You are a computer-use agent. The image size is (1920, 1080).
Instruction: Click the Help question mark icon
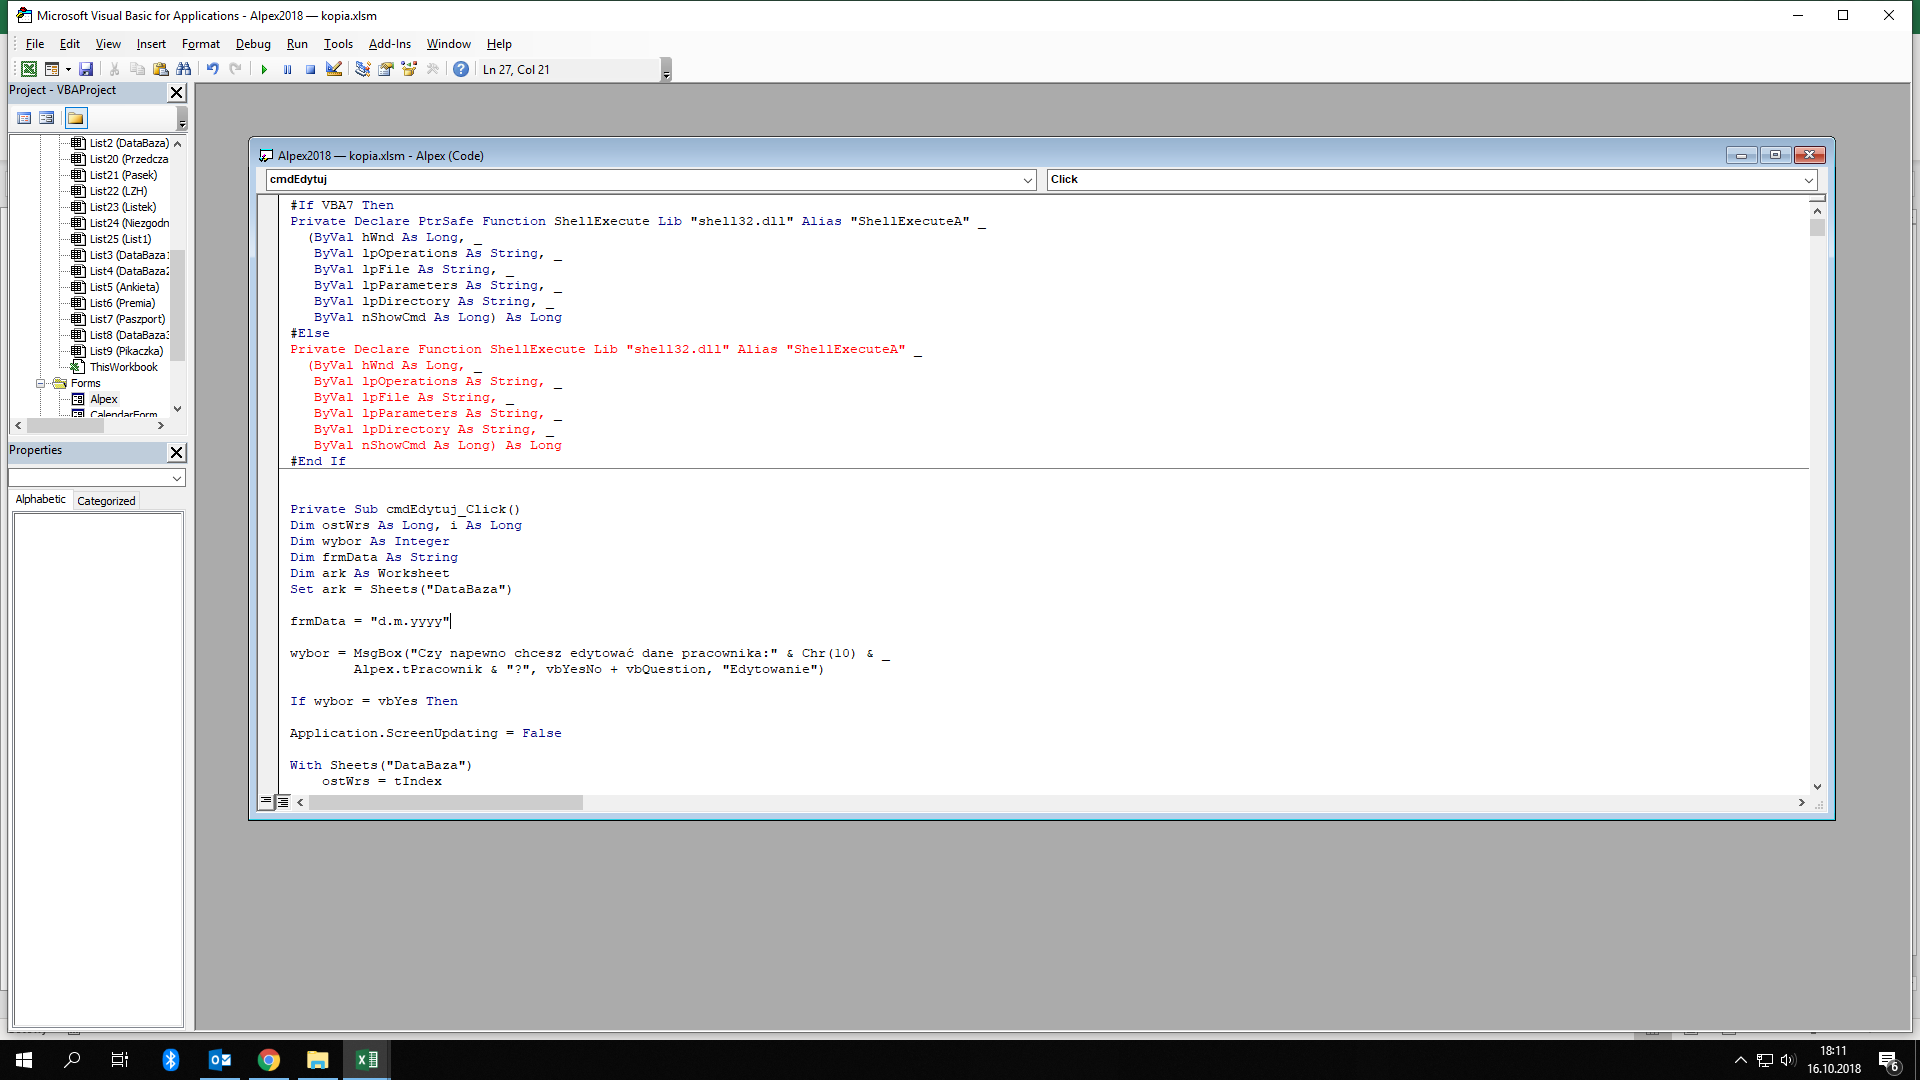[x=460, y=69]
